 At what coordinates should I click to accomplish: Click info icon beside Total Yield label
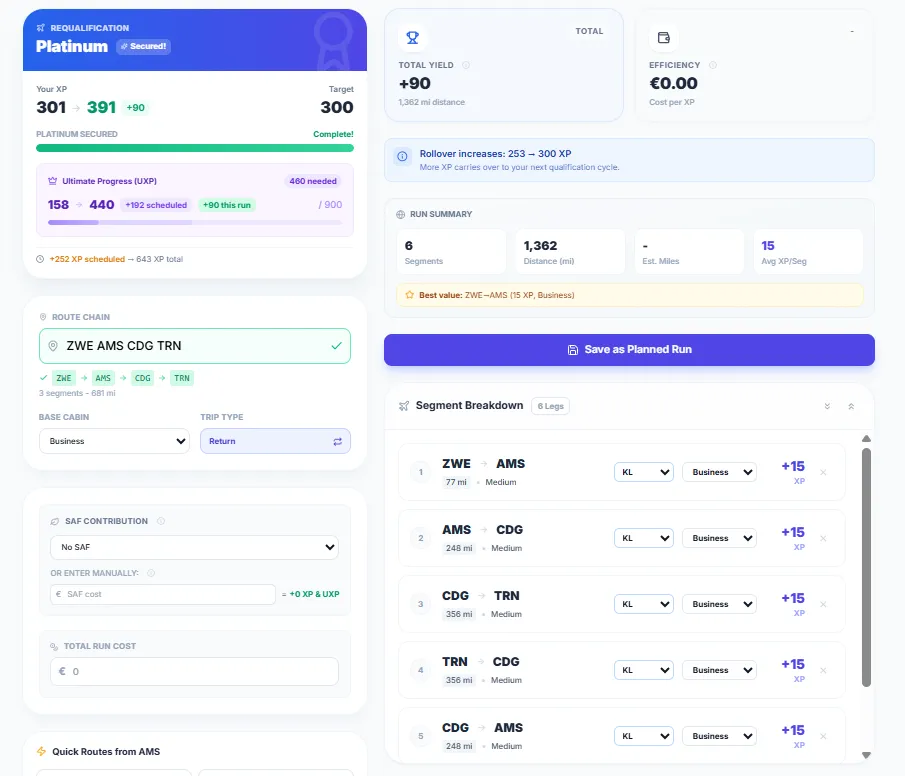pos(467,65)
